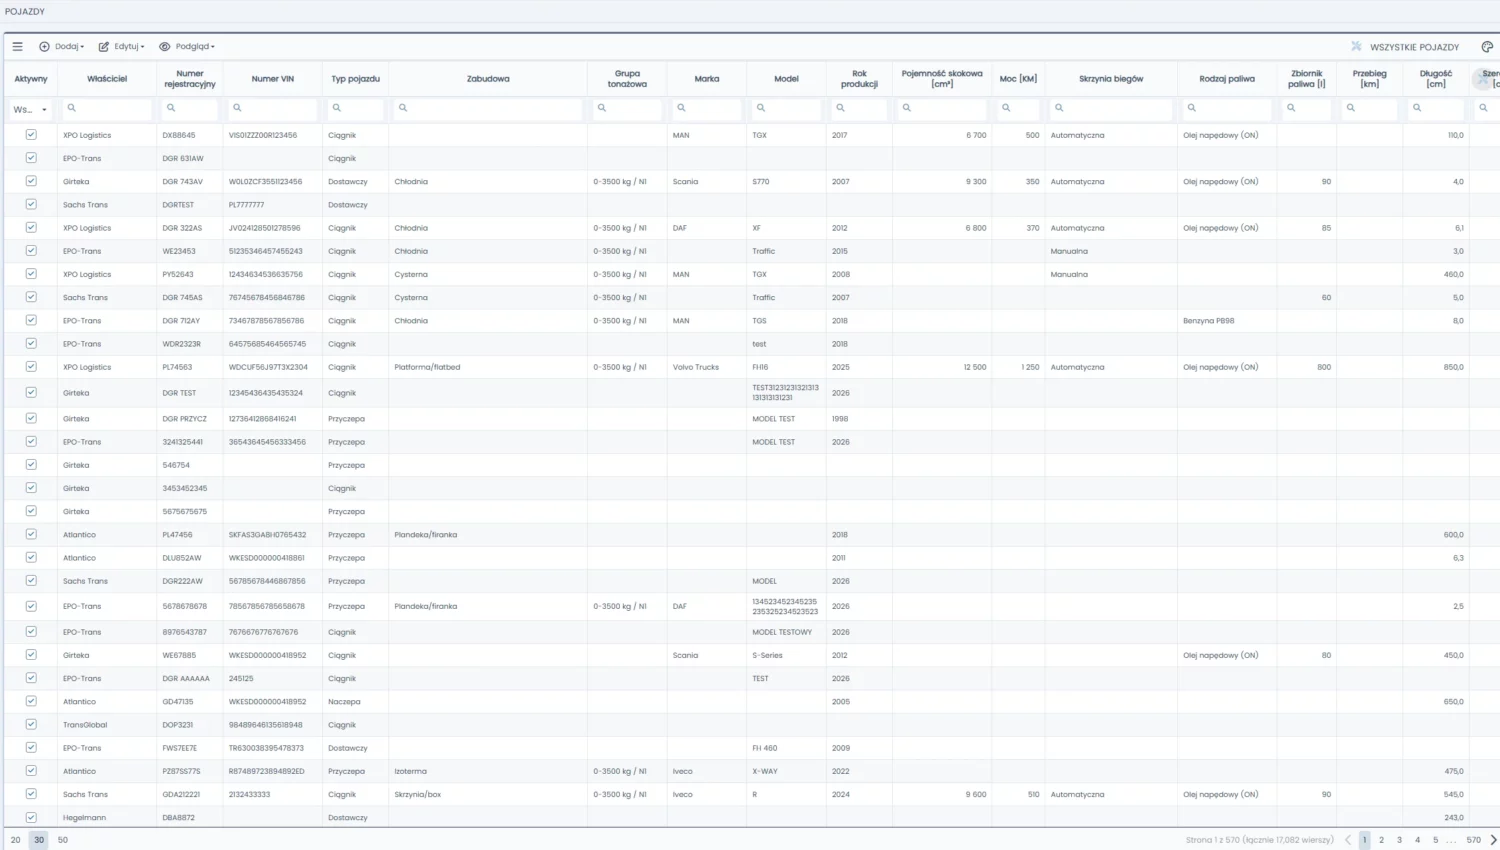Set page size to 50 rows
The image size is (1500, 850).
coord(62,840)
